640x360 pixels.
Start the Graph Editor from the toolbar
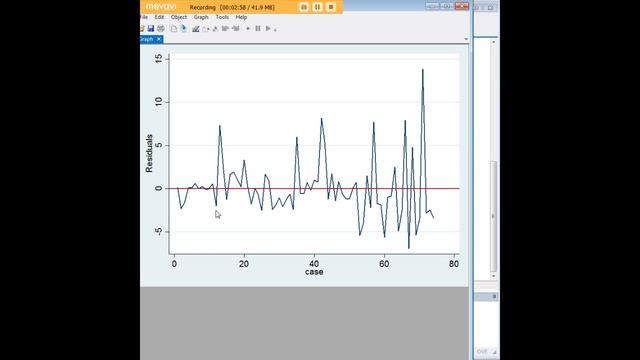[x=196, y=29]
